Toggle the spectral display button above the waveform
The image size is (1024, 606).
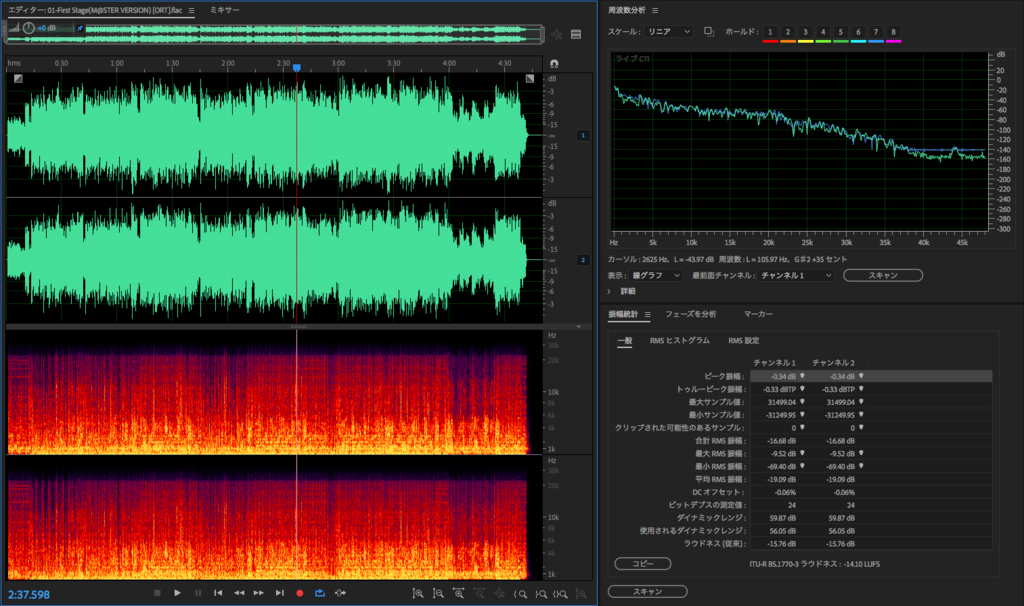click(576, 35)
